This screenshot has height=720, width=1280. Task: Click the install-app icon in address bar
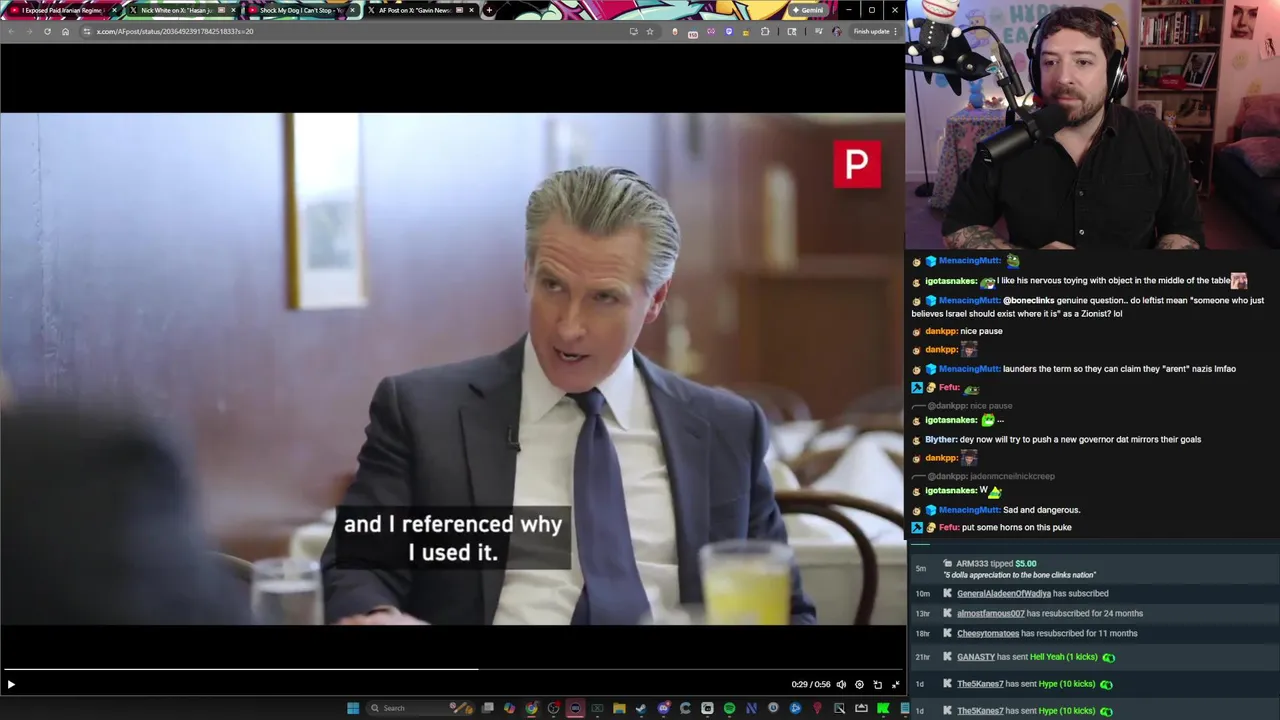(x=634, y=31)
